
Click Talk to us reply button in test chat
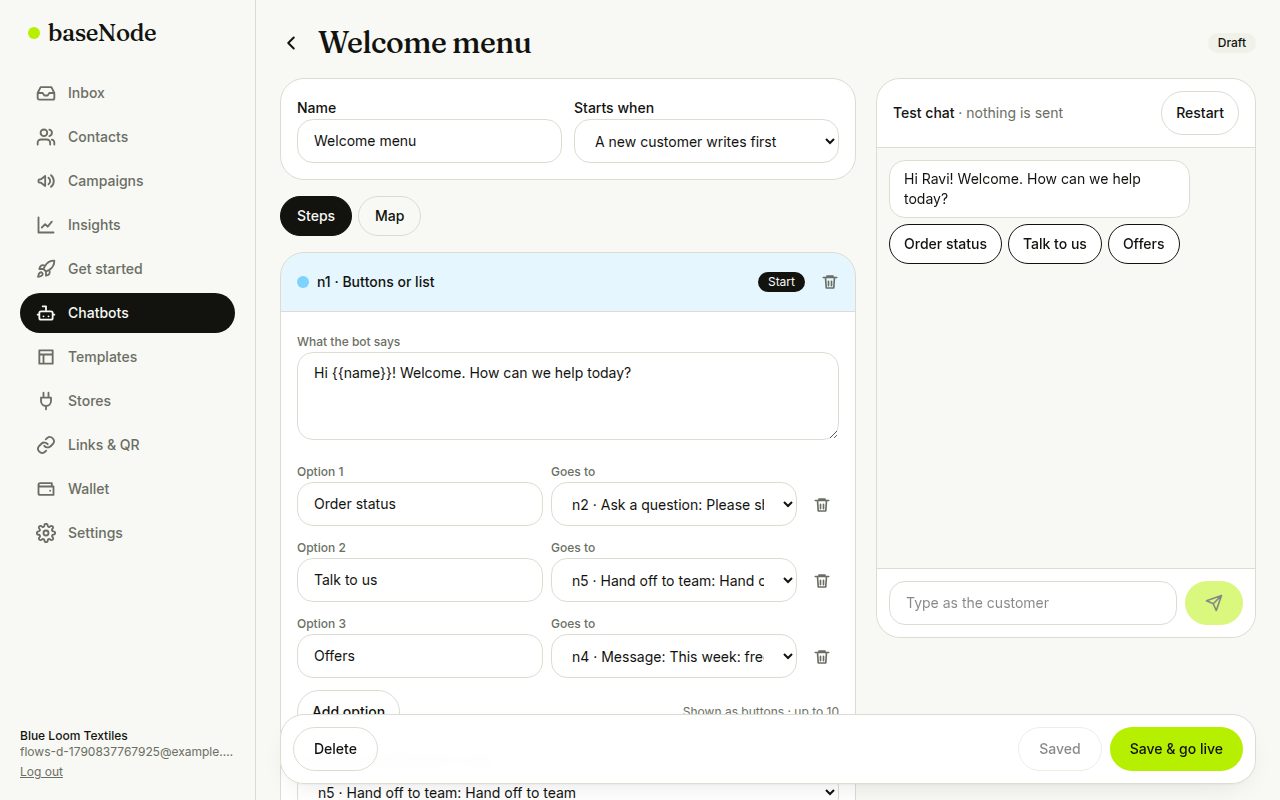coord(1055,244)
